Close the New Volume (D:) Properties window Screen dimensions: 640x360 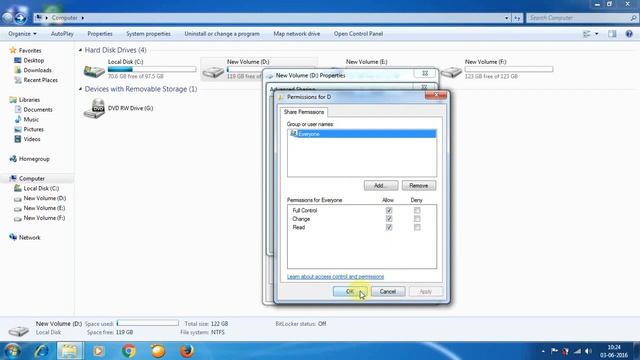tap(425, 73)
